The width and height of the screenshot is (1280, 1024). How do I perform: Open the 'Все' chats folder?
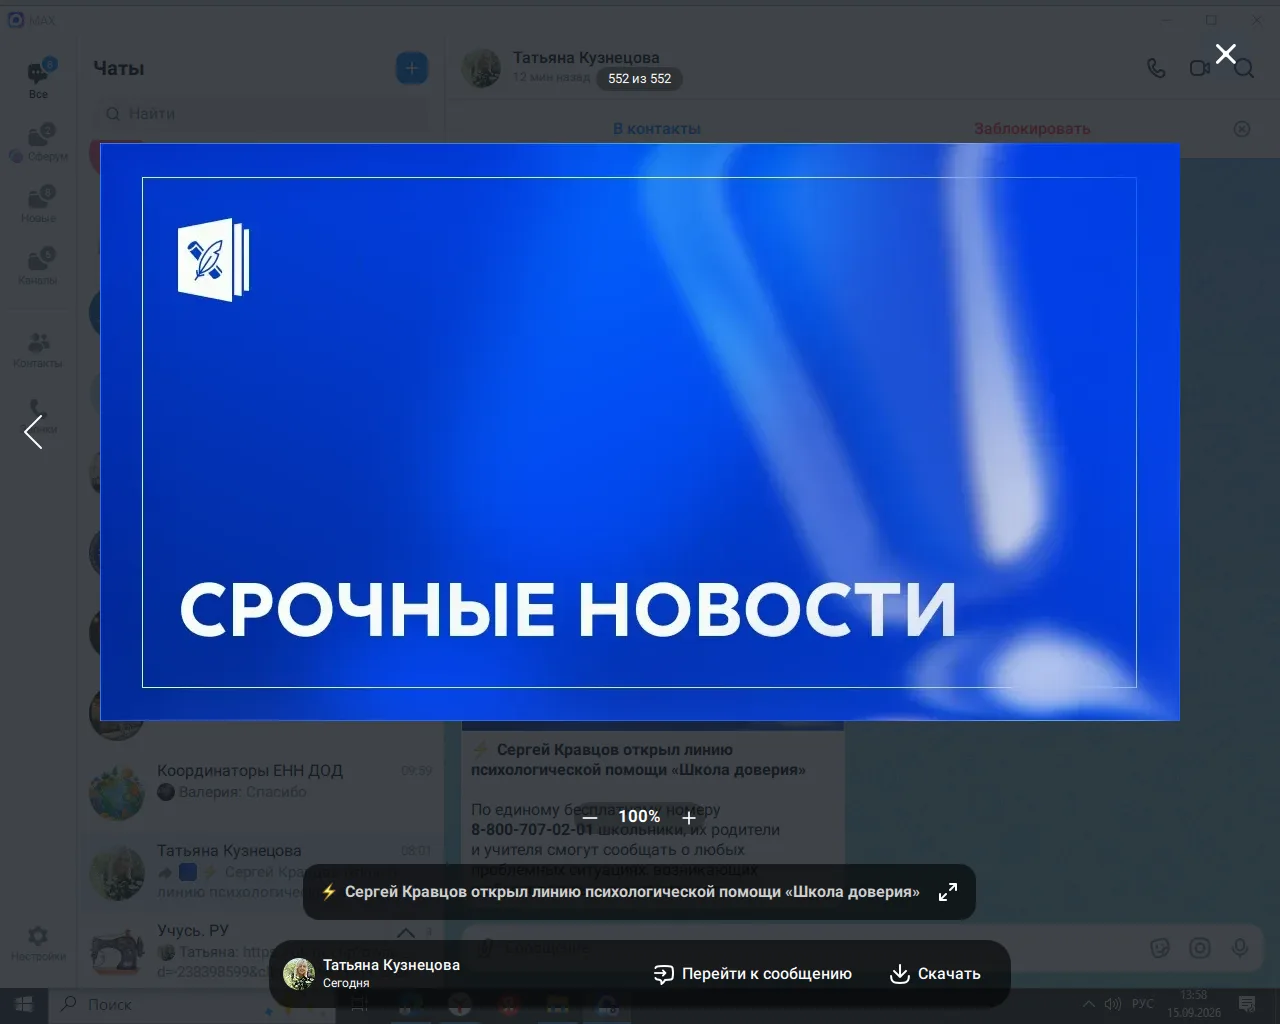click(x=38, y=78)
